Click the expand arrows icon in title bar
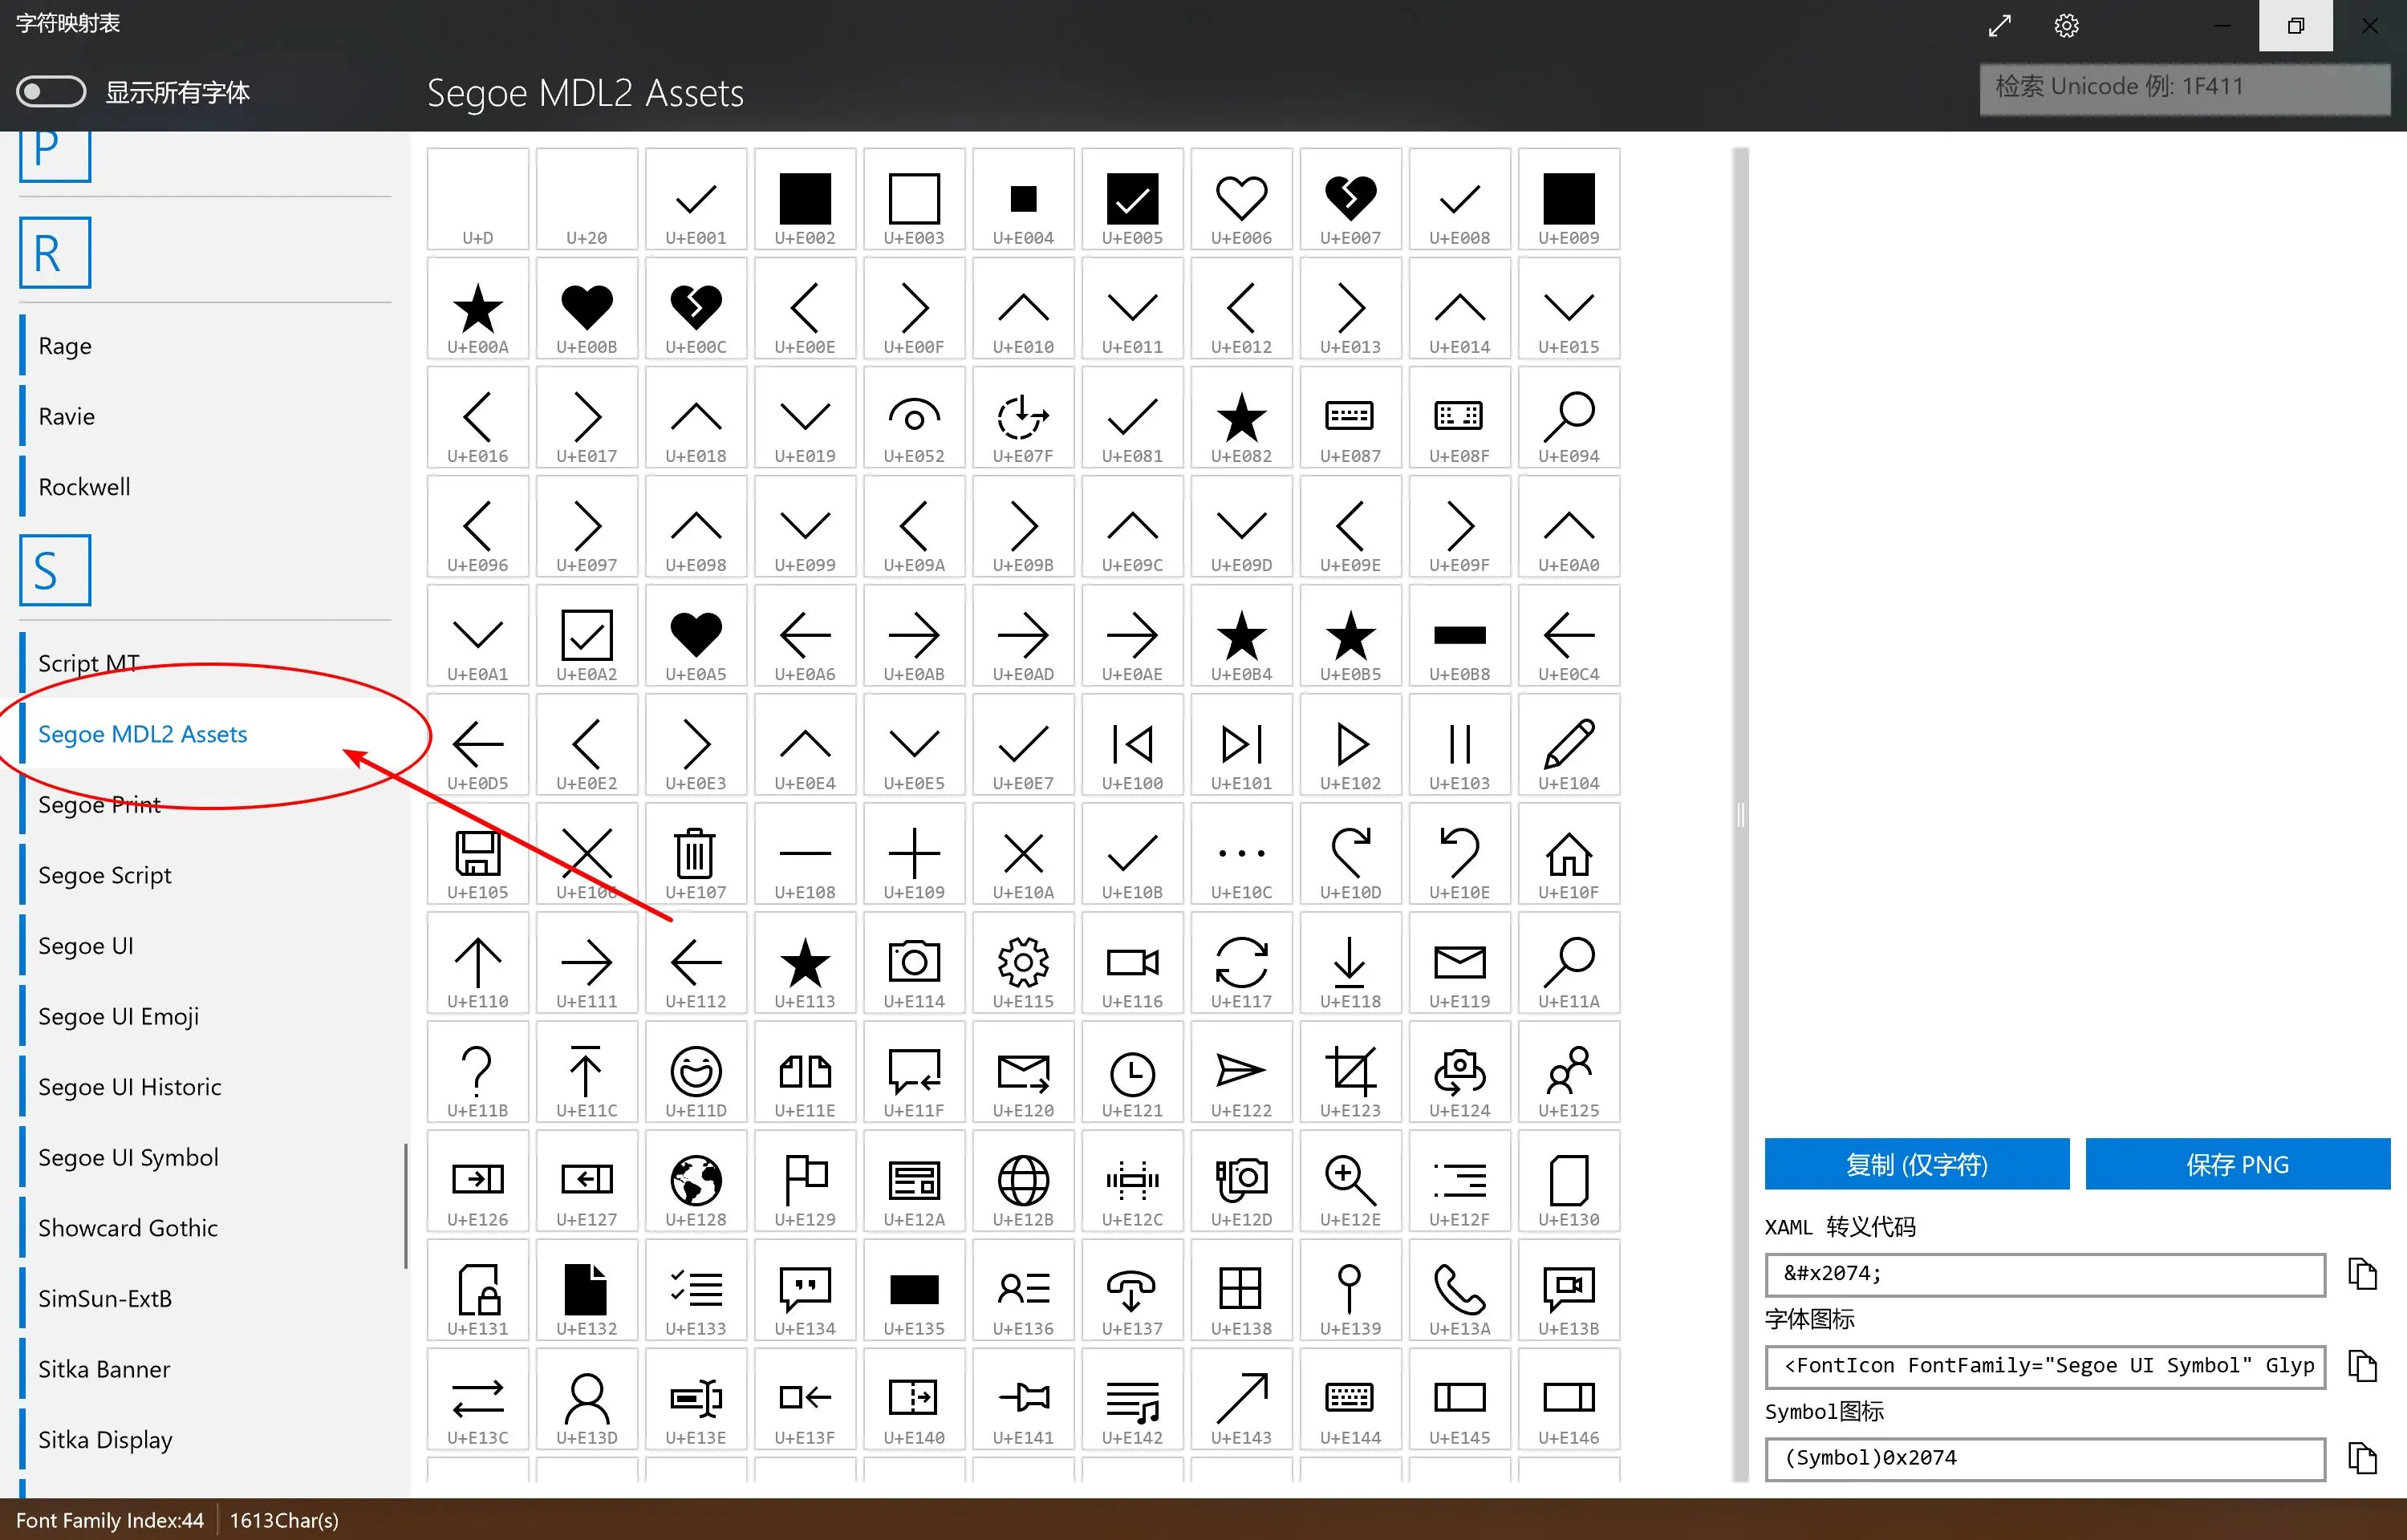Screen dimensions: 2407x1540 tap(1999, 26)
